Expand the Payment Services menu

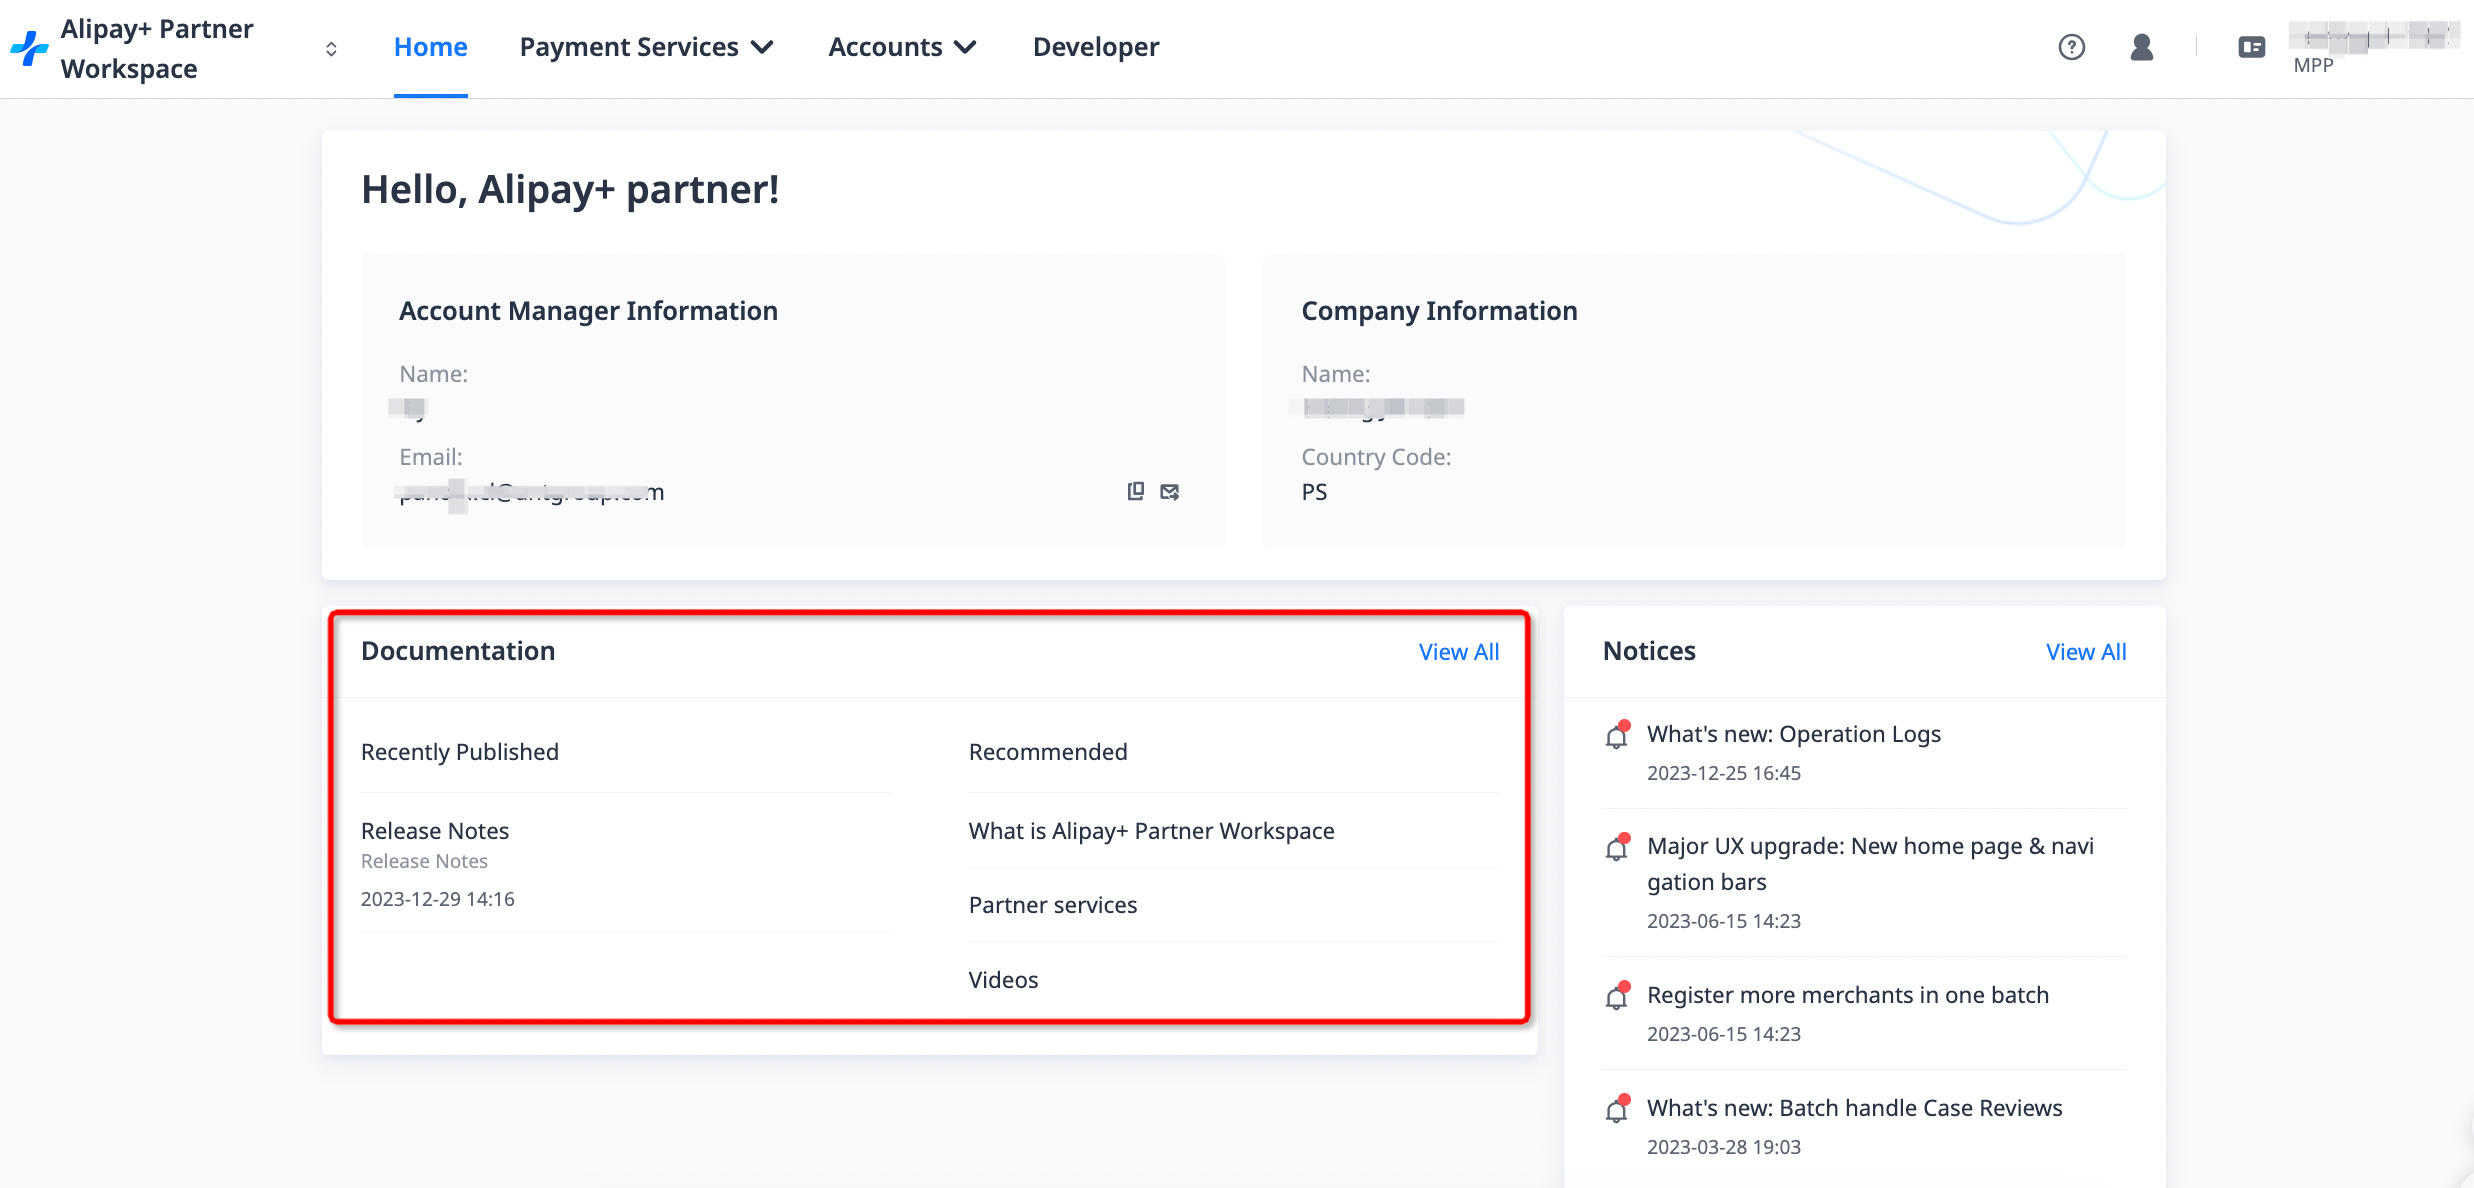[646, 47]
